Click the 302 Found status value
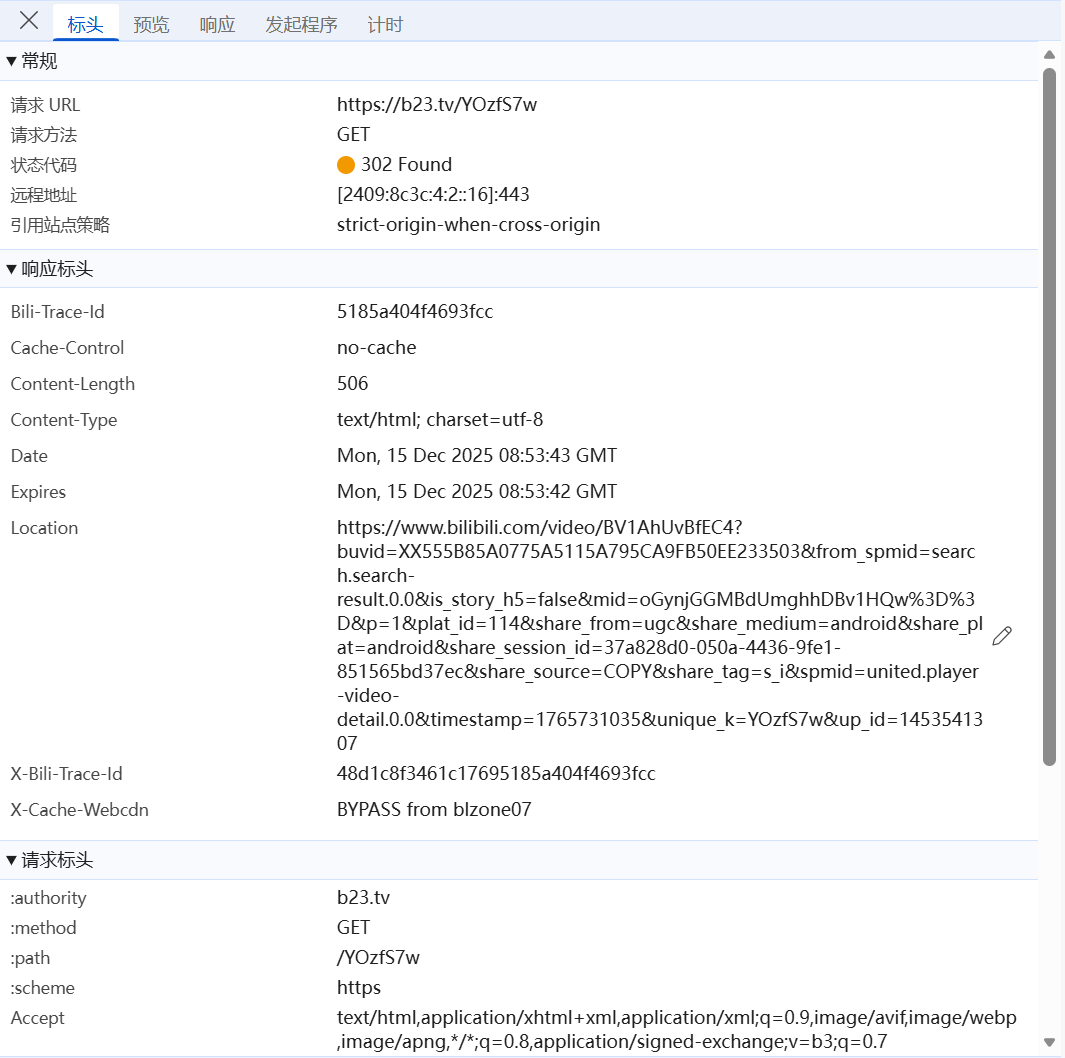Screen dimensions: 1065x1058 [x=406, y=164]
